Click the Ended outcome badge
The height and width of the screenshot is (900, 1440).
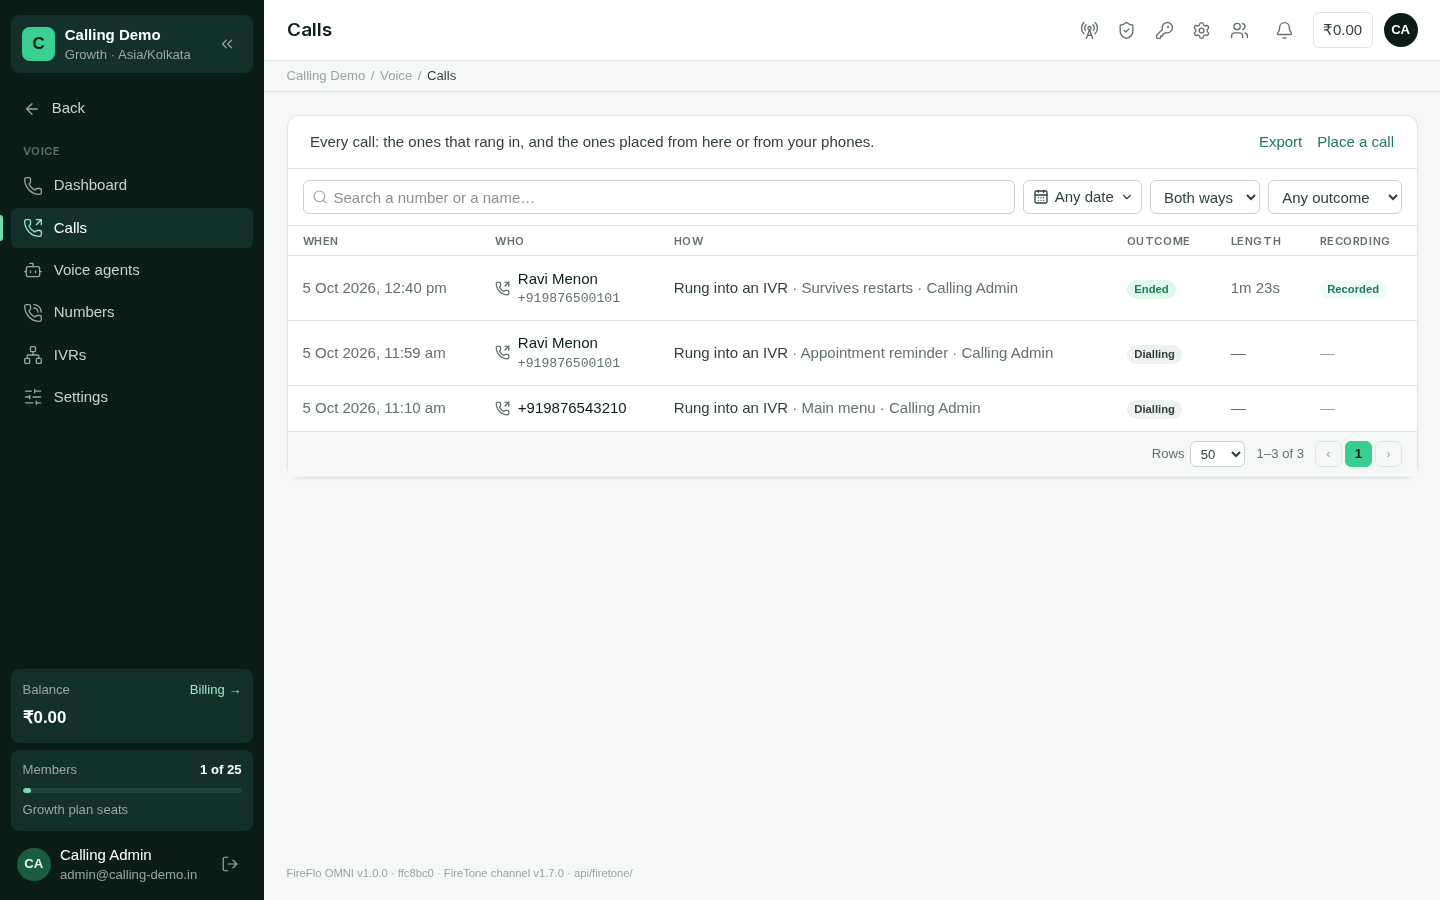1151,289
